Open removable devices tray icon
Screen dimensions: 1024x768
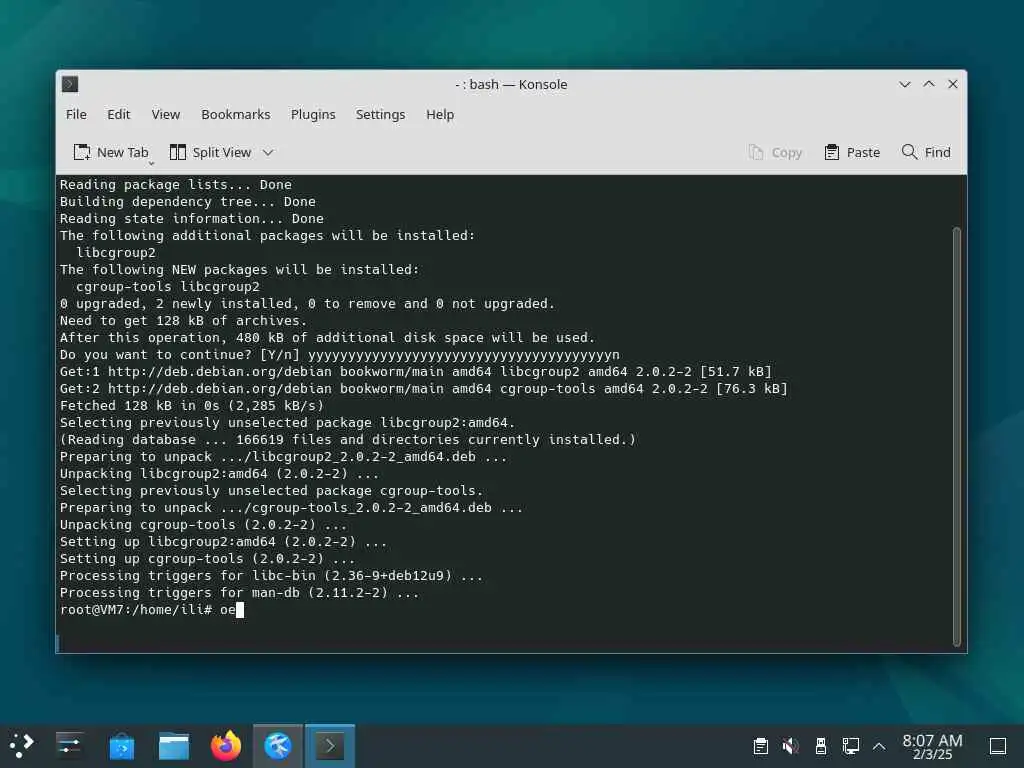(821, 746)
